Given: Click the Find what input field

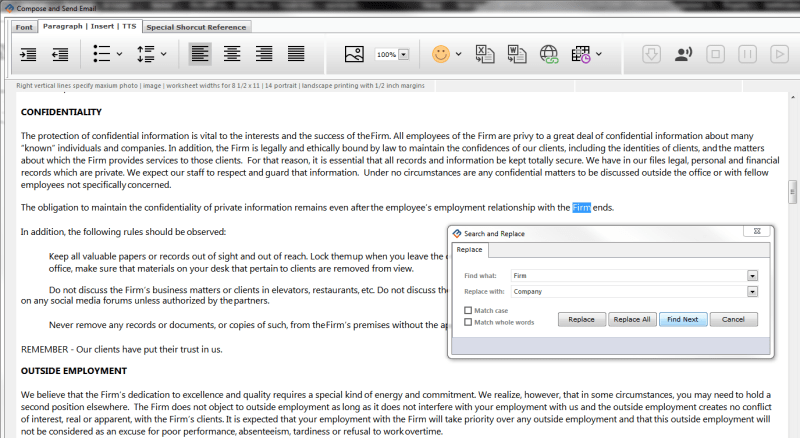Looking at the screenshot, I should 629,276.
